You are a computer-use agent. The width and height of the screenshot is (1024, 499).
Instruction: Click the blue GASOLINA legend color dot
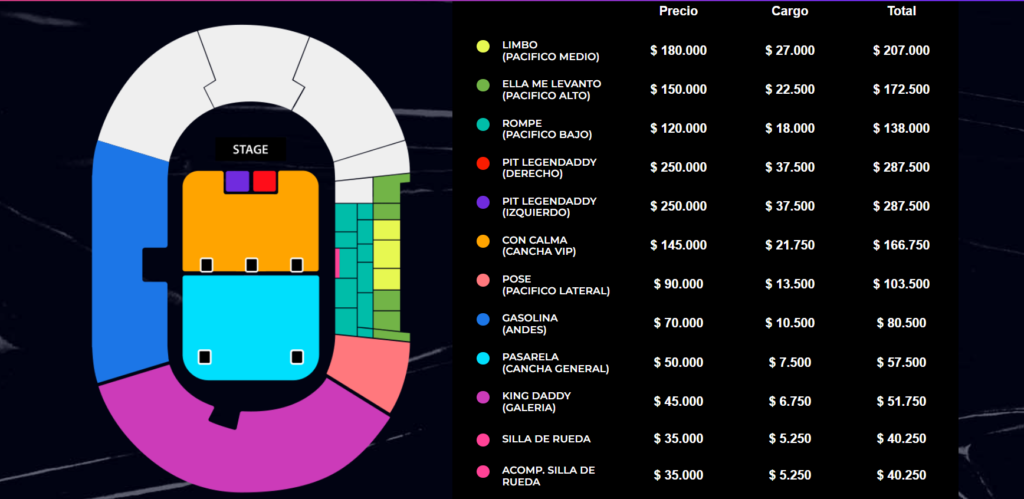click(483, 320)
